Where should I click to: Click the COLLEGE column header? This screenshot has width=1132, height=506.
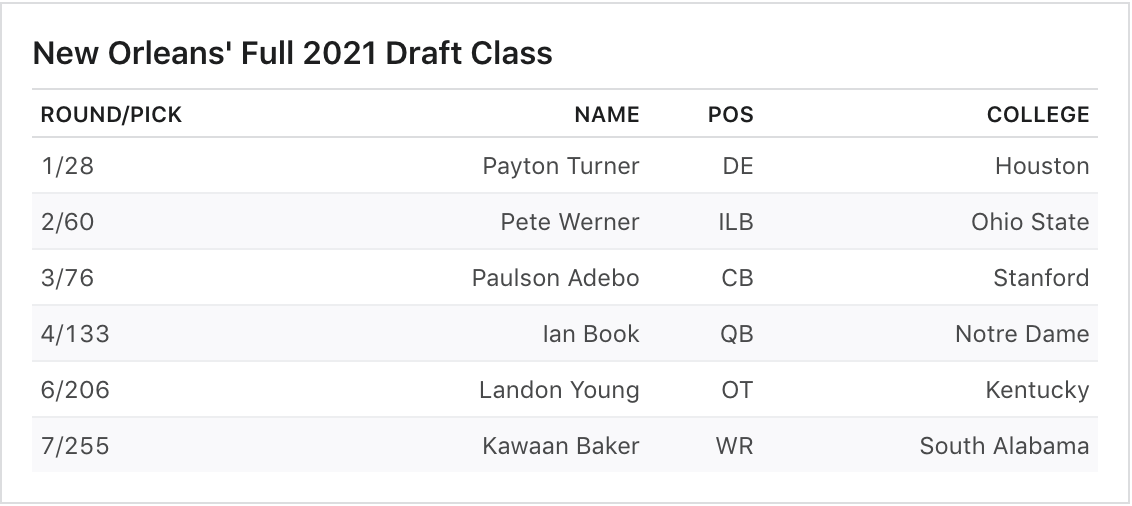pyautogui.click(x=1037, y=115)
